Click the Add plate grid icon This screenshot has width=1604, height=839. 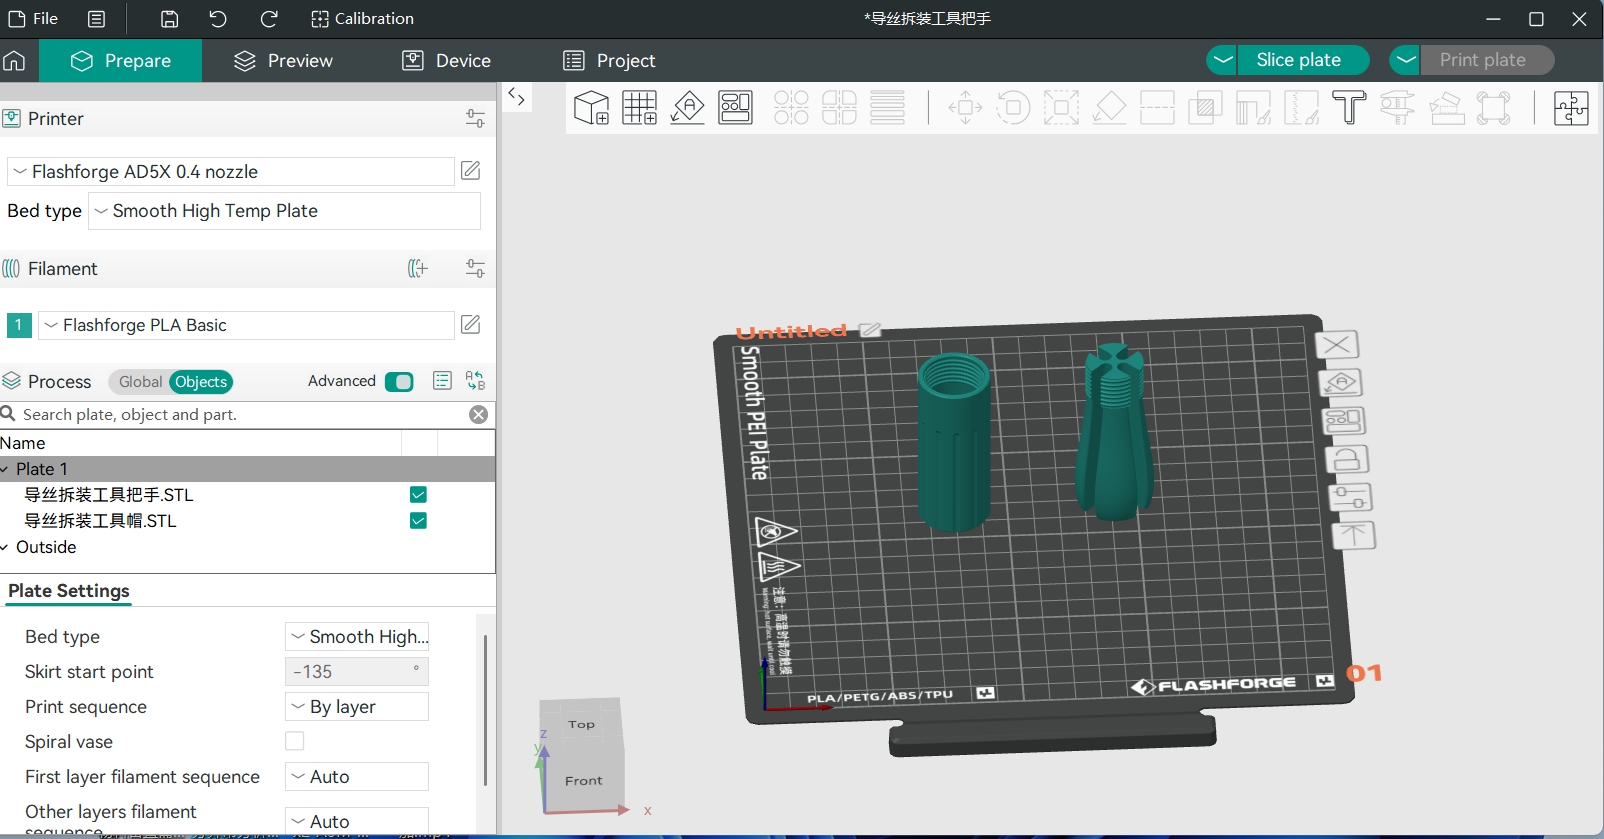coord(639,107)
